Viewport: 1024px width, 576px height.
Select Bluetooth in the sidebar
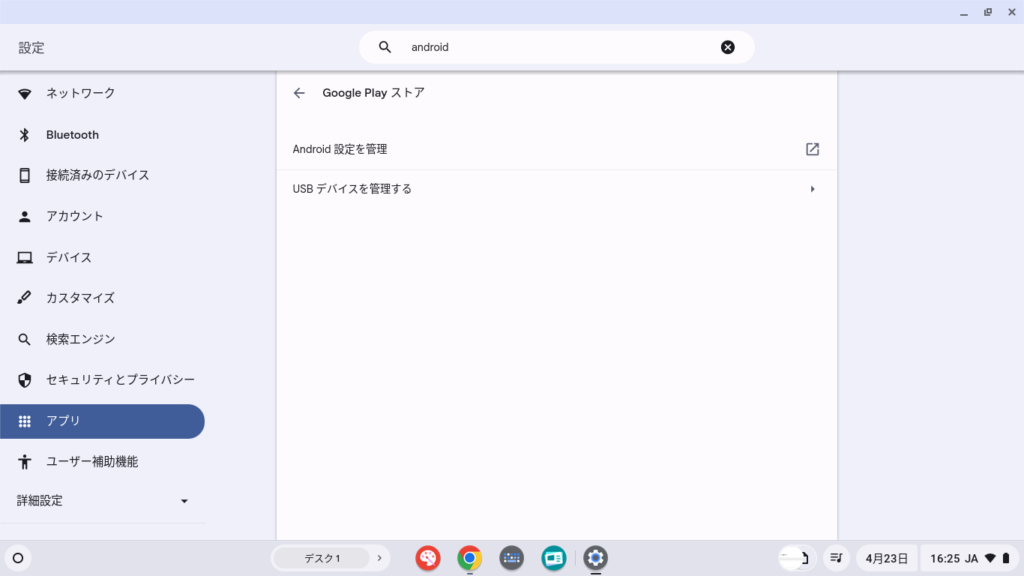point(72,135)
